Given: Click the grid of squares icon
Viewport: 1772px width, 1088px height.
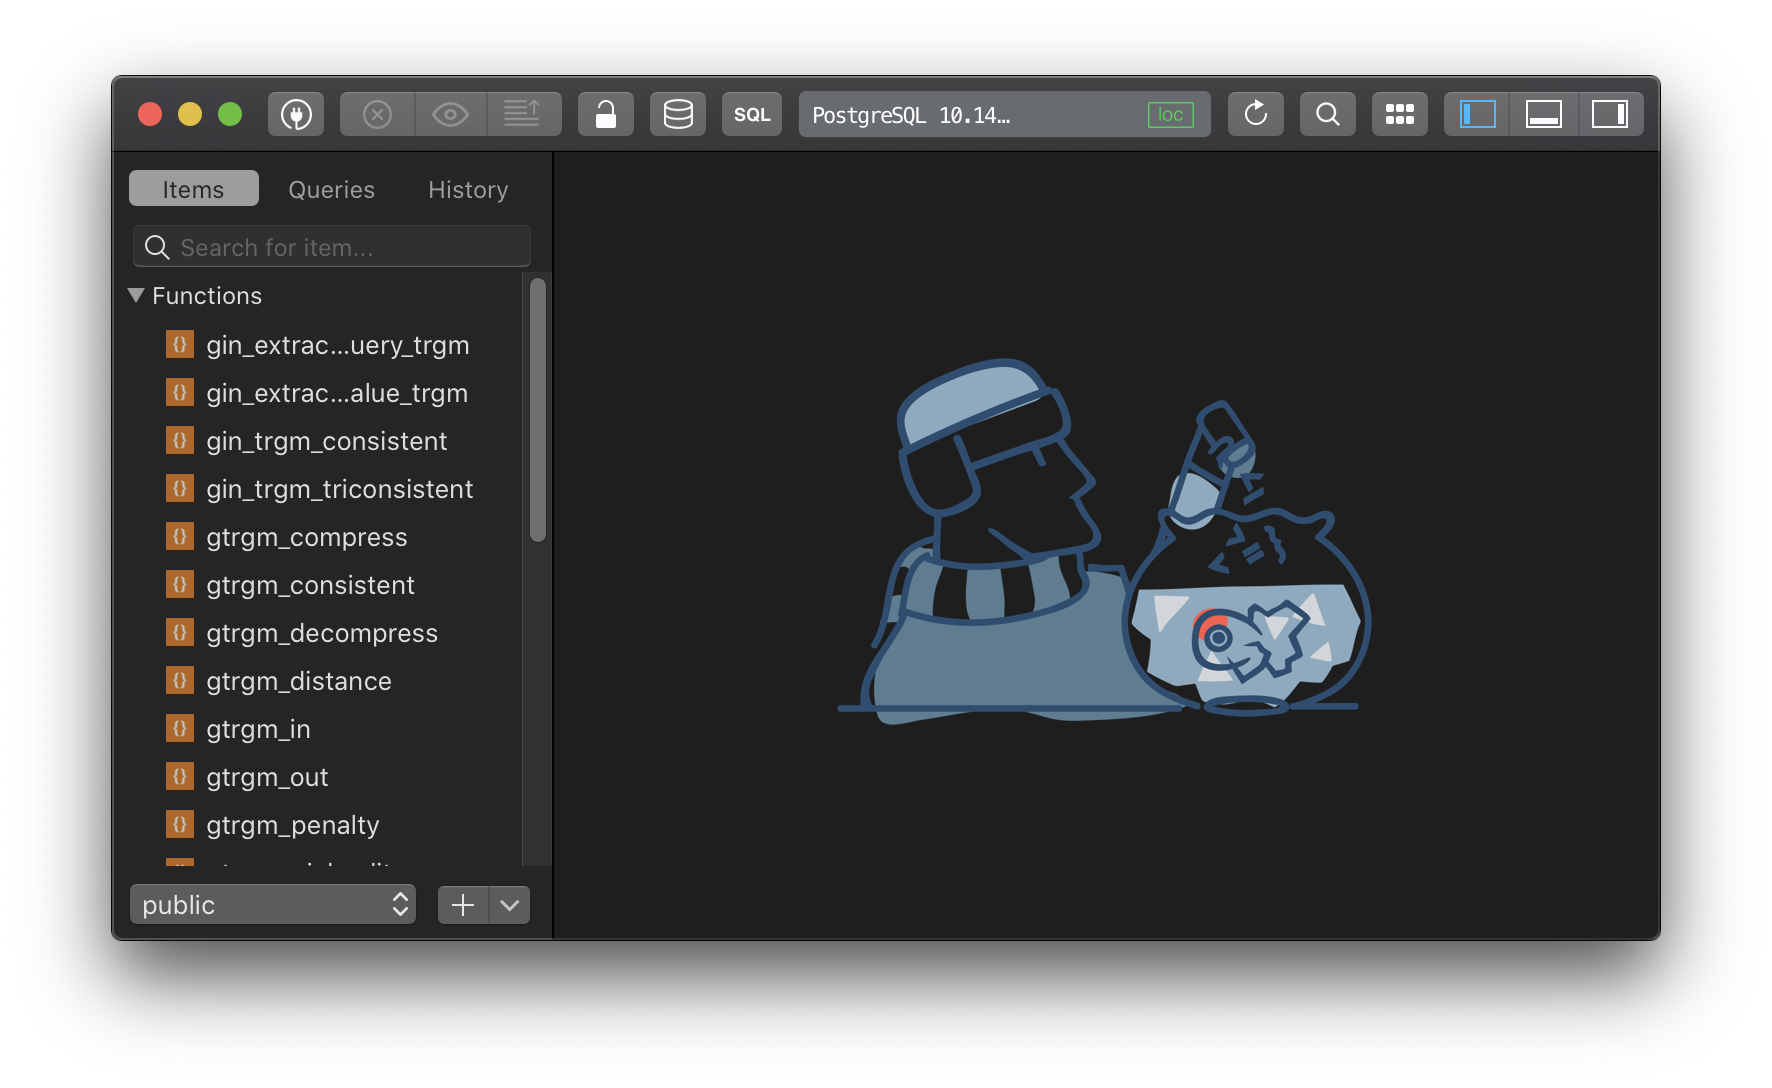Looking at the screenshot, I should [x=1400, y=114].
